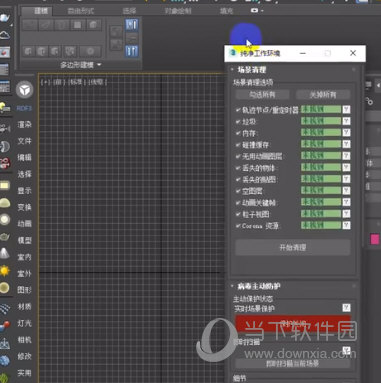Uncheck the 丢失的贴图 checkbox
Image resolution: width=381 pixels, height=383 pixels.
238,179
